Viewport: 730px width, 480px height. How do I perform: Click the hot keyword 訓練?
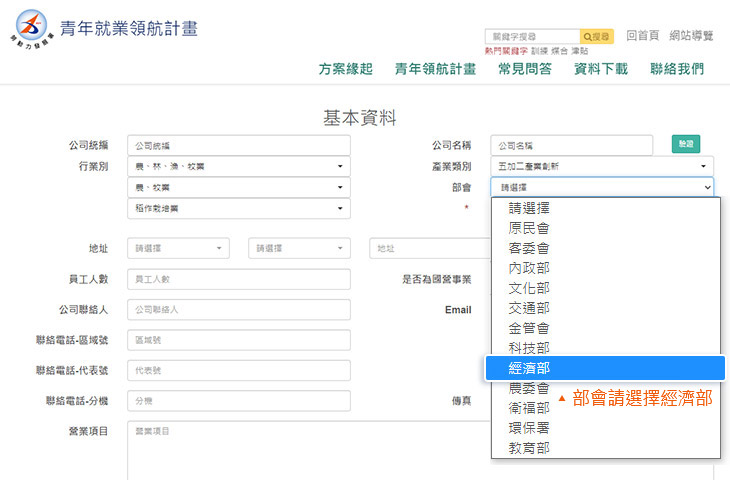click(x=540, y=51)
